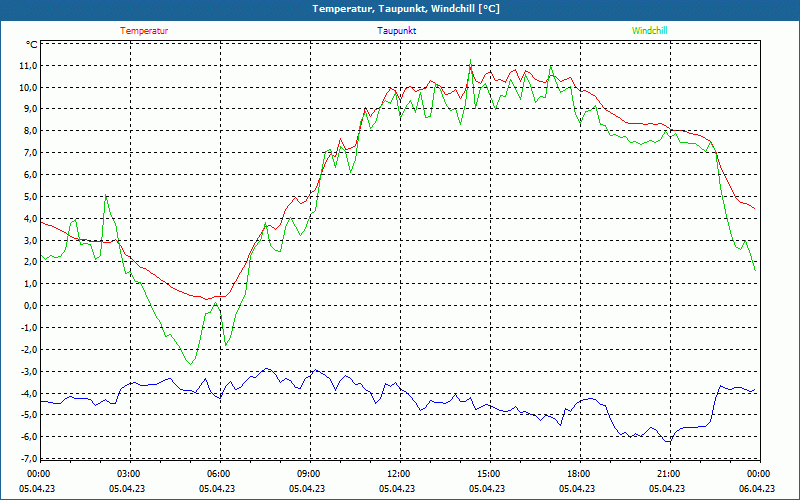Click the green Windchill legend label
The image size is (800, 500).
point(649,31)
